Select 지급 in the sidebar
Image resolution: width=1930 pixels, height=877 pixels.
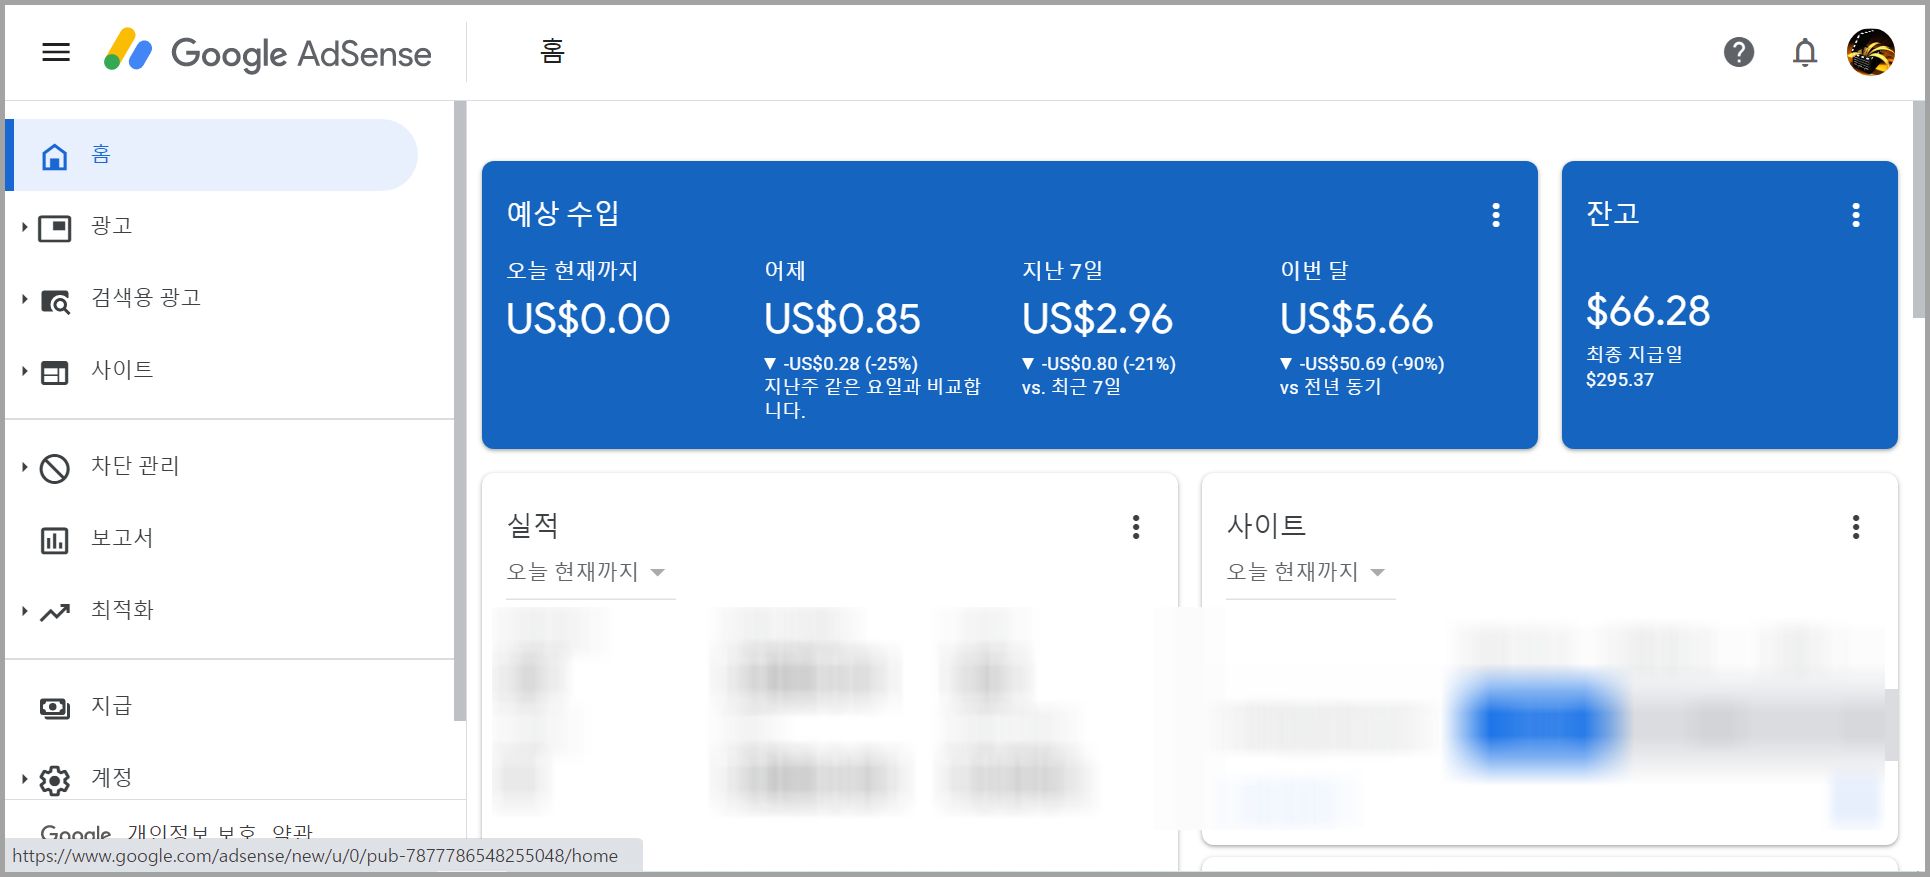(x=111, y=706)
